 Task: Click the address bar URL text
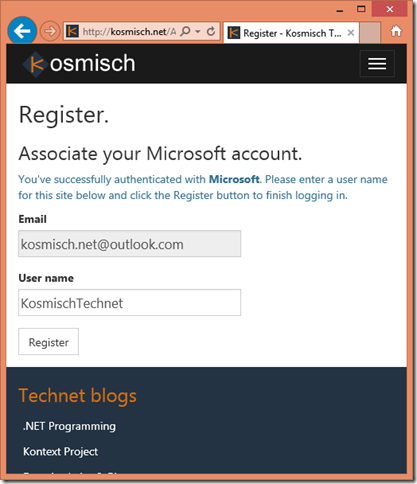tap(129, 32)
